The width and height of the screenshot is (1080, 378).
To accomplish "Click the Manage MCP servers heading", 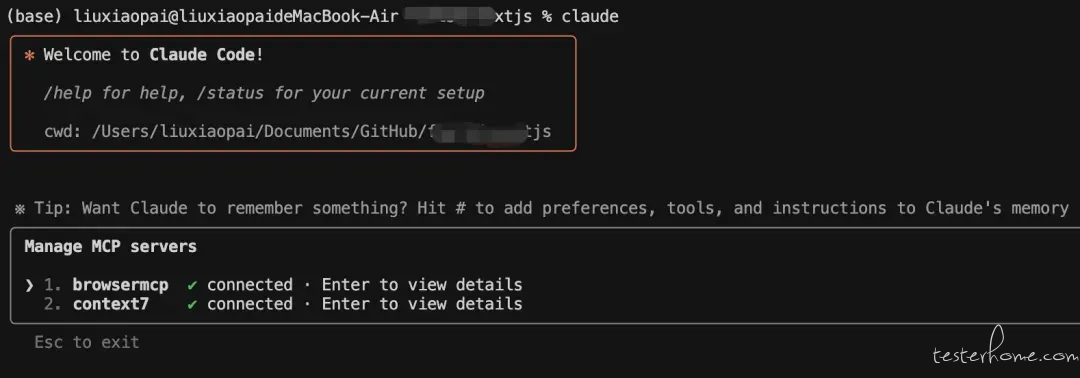I will tap(110, 246).
